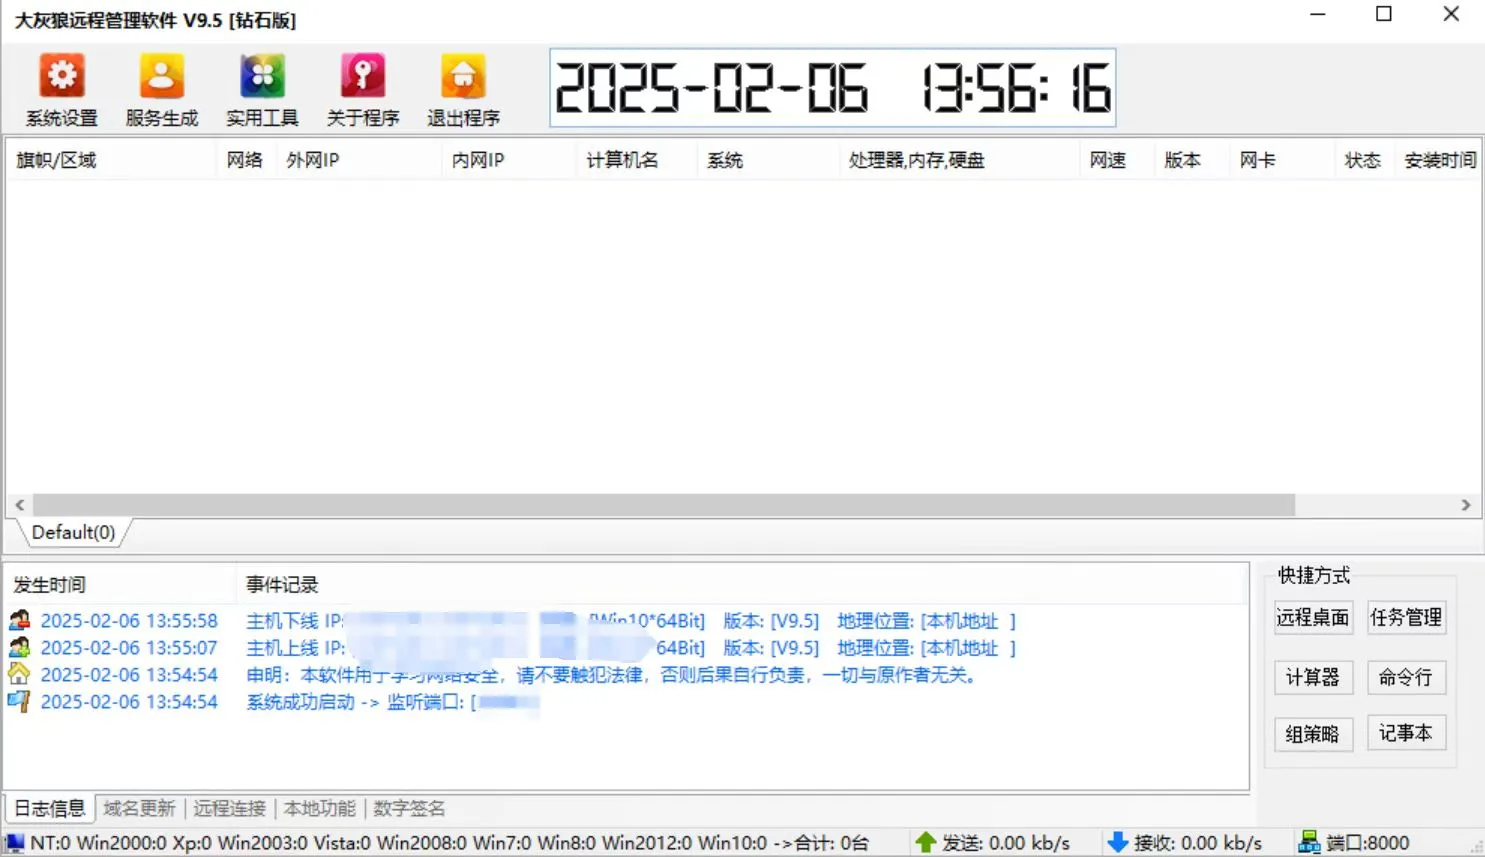Open the 数字签名 tab

tap(409, 807)
